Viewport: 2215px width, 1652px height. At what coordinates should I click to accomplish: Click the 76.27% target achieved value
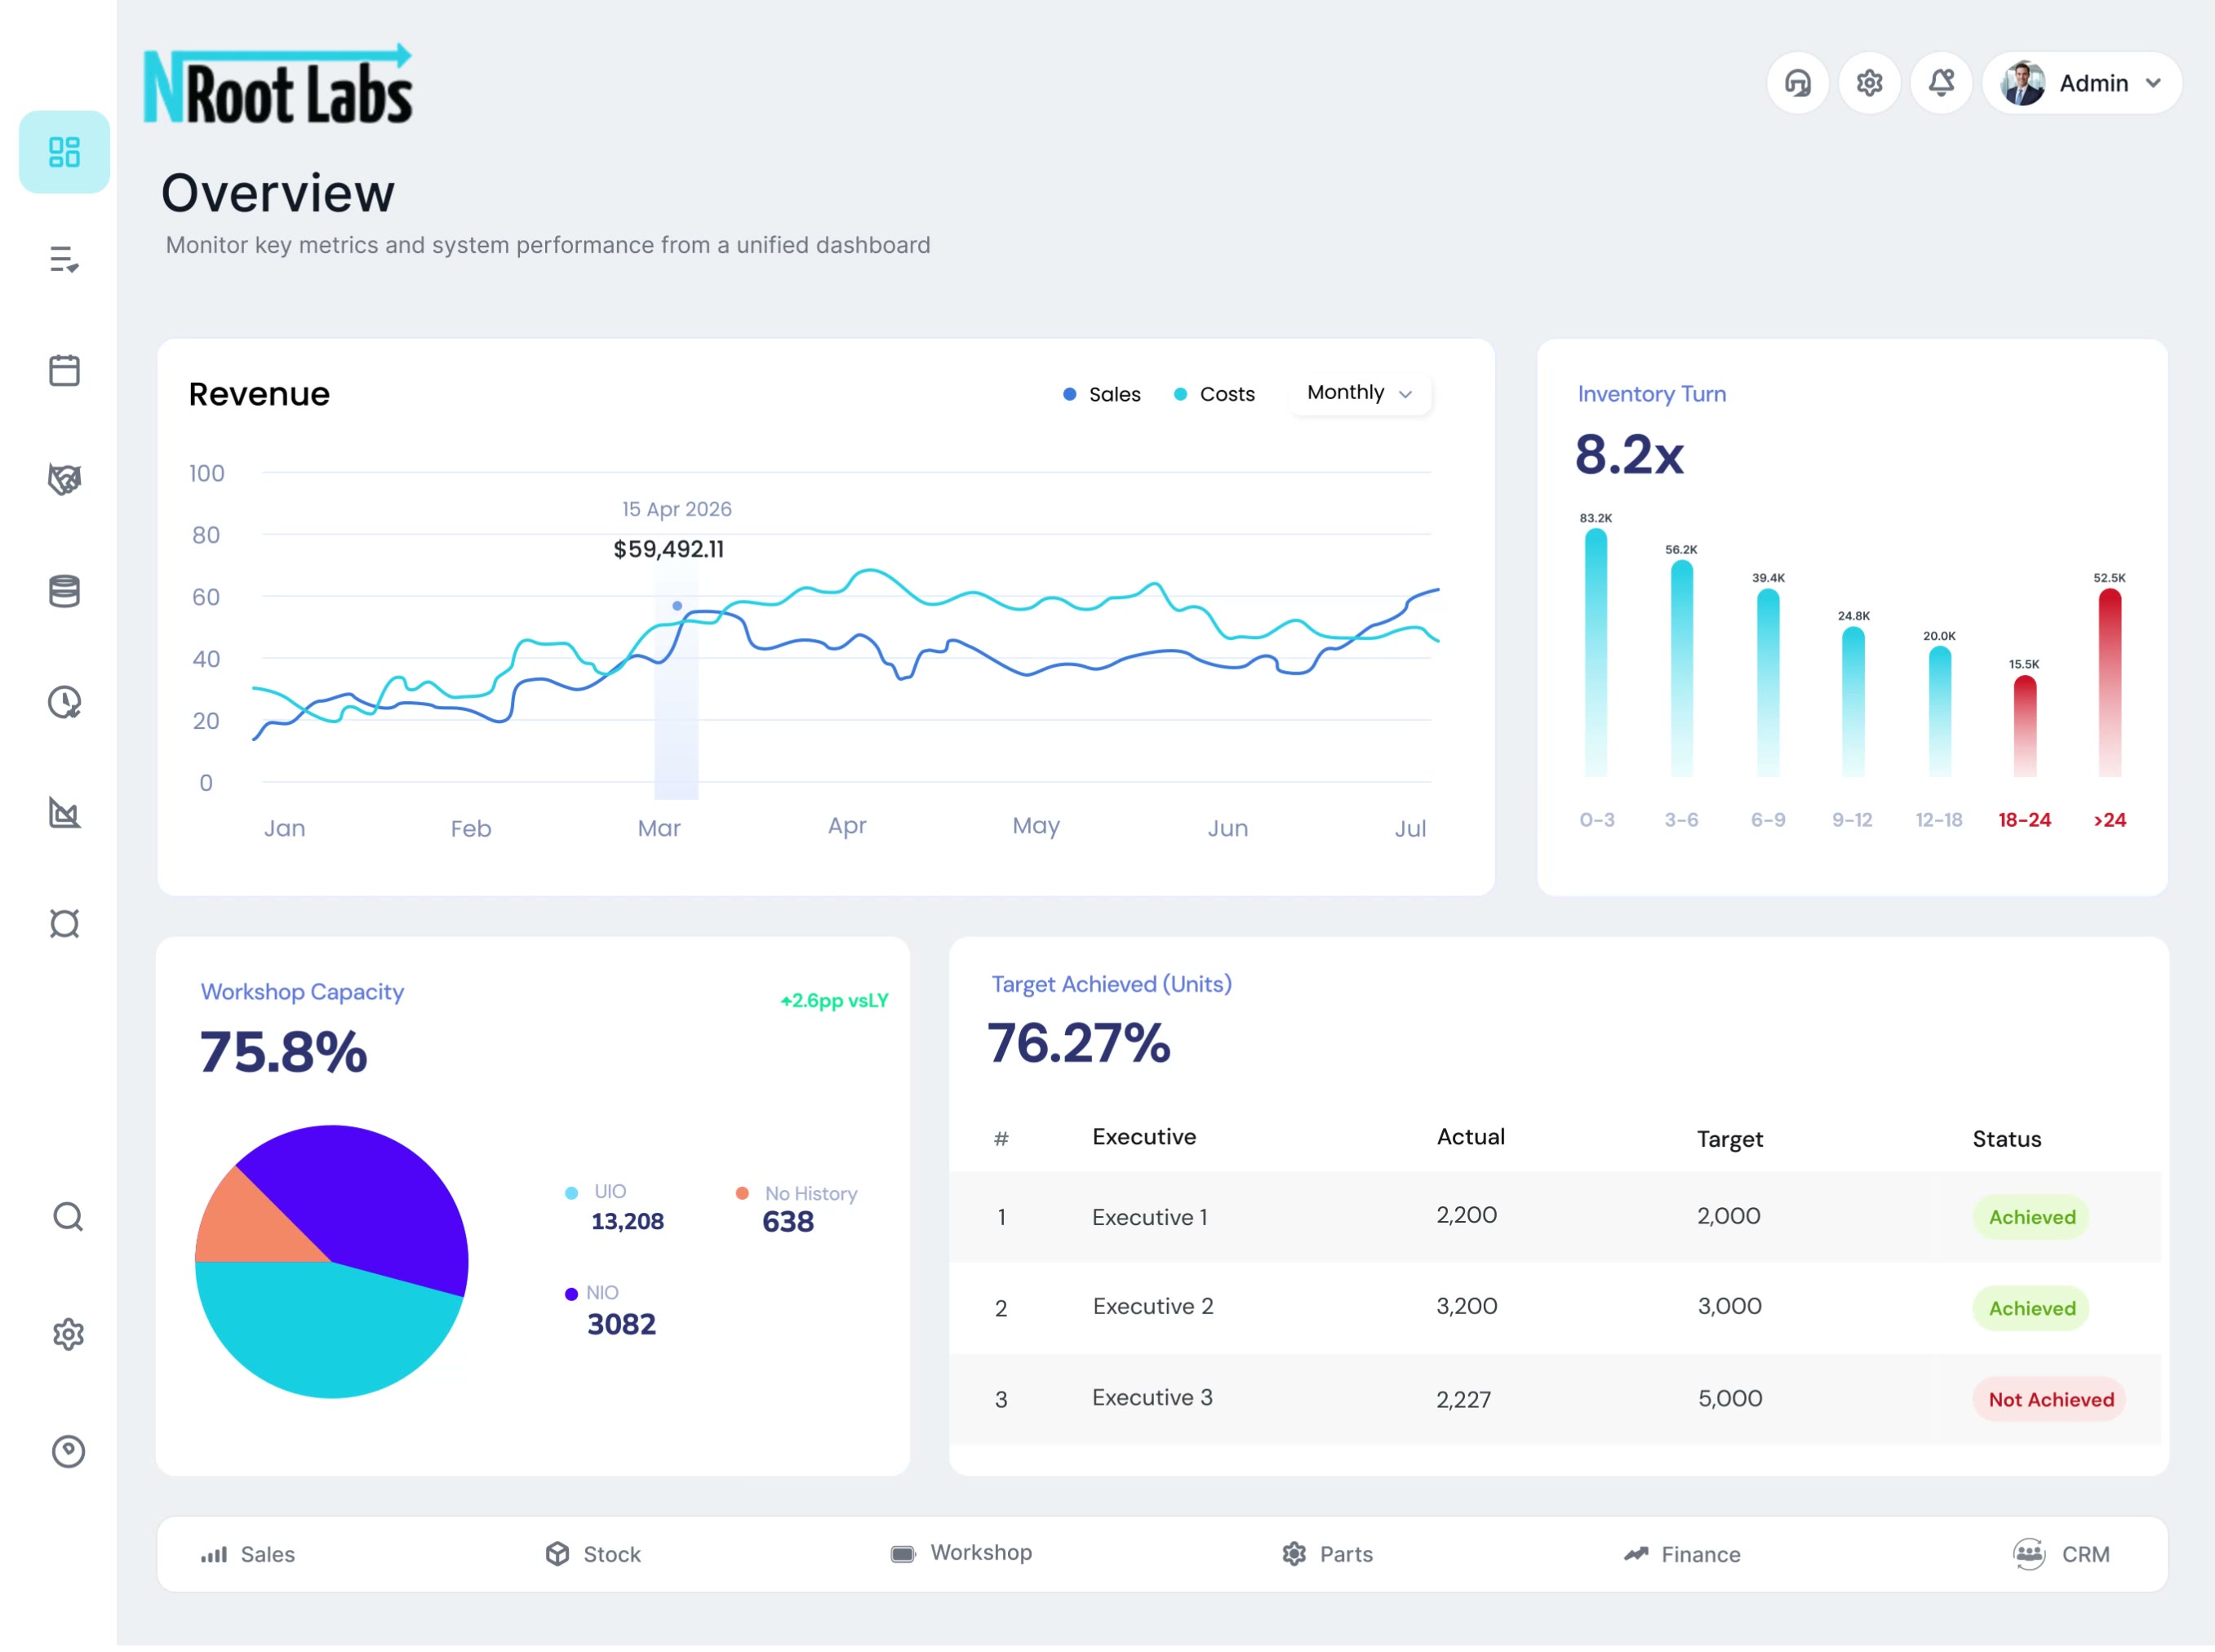1078,1043
